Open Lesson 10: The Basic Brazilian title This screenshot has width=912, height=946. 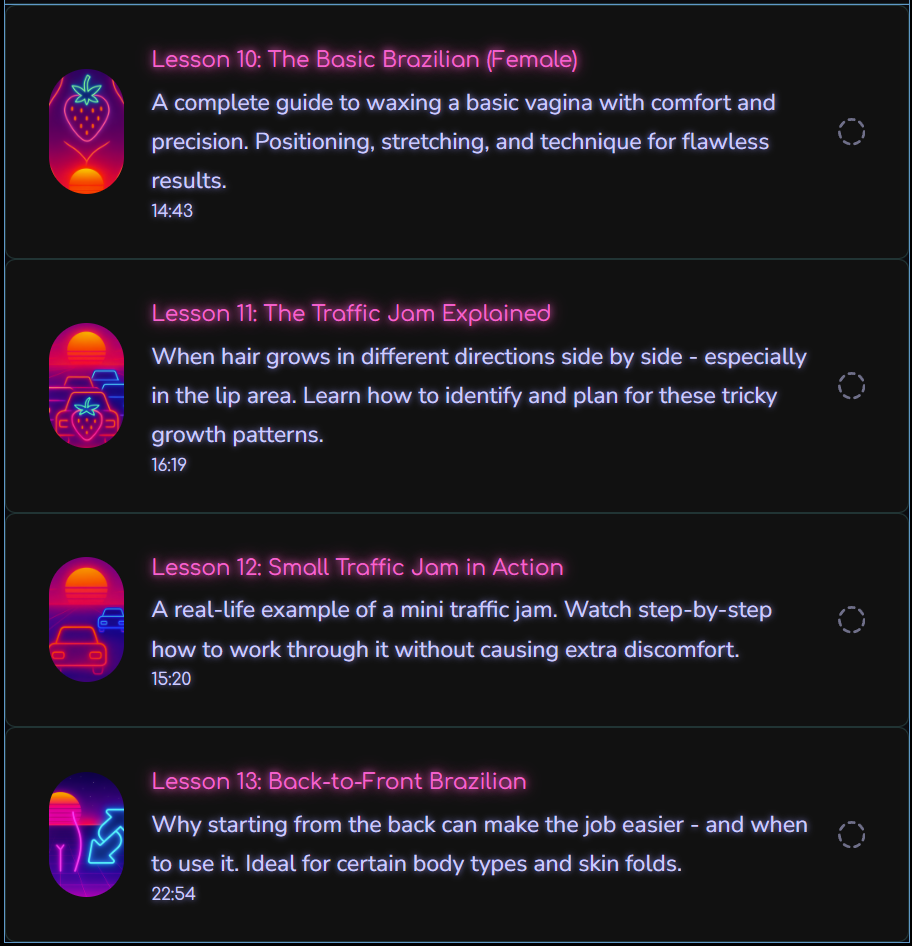pos(364,59)
